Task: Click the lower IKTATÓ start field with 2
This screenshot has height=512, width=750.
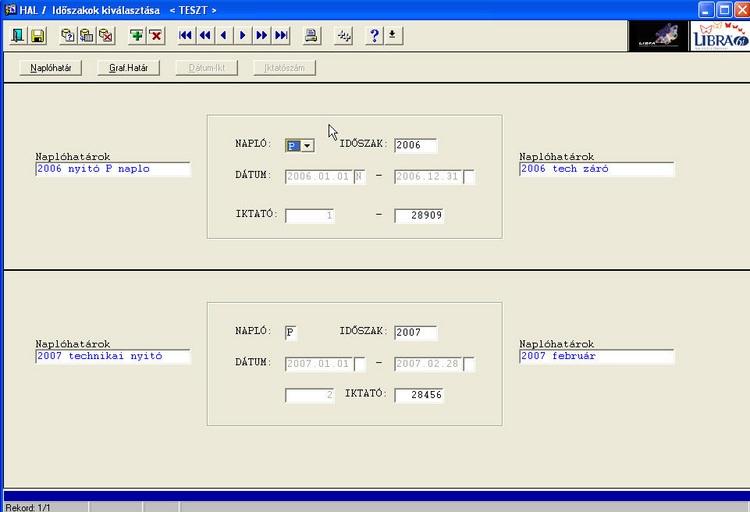Action: tap(309, 395)
